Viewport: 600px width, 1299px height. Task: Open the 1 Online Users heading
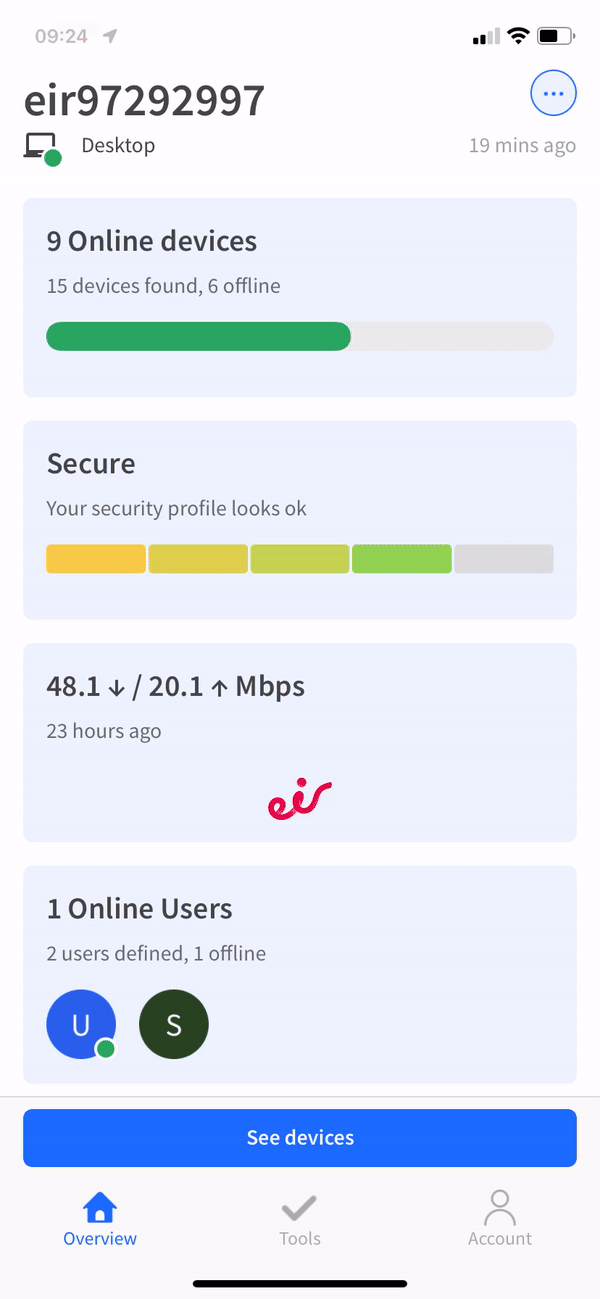(x=140, y=909)
